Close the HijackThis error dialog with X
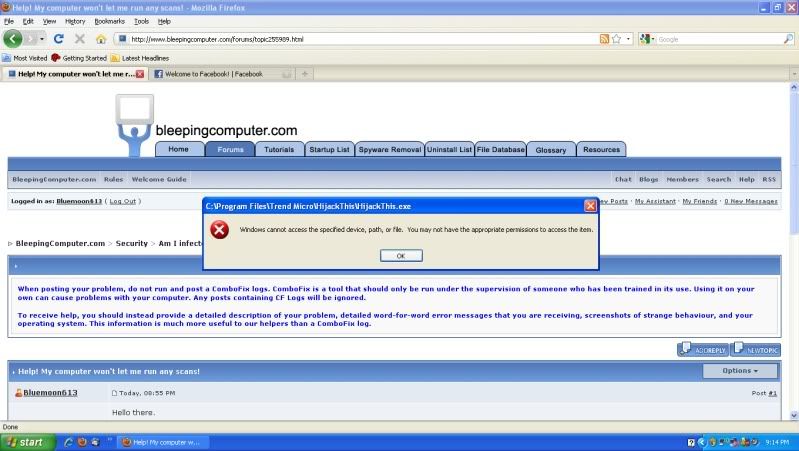This screenshot has height=451, width=799. click(590, 205)
